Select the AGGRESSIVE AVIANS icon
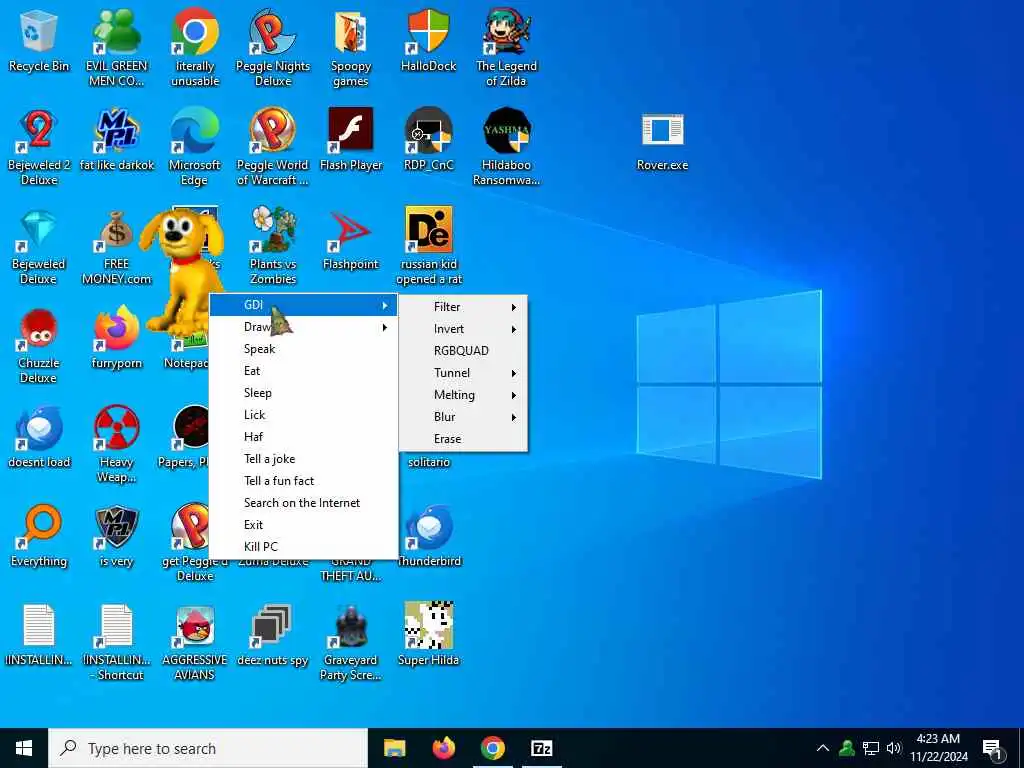Viewport: 1024px width, 768px height. click(x=195, y=626)
